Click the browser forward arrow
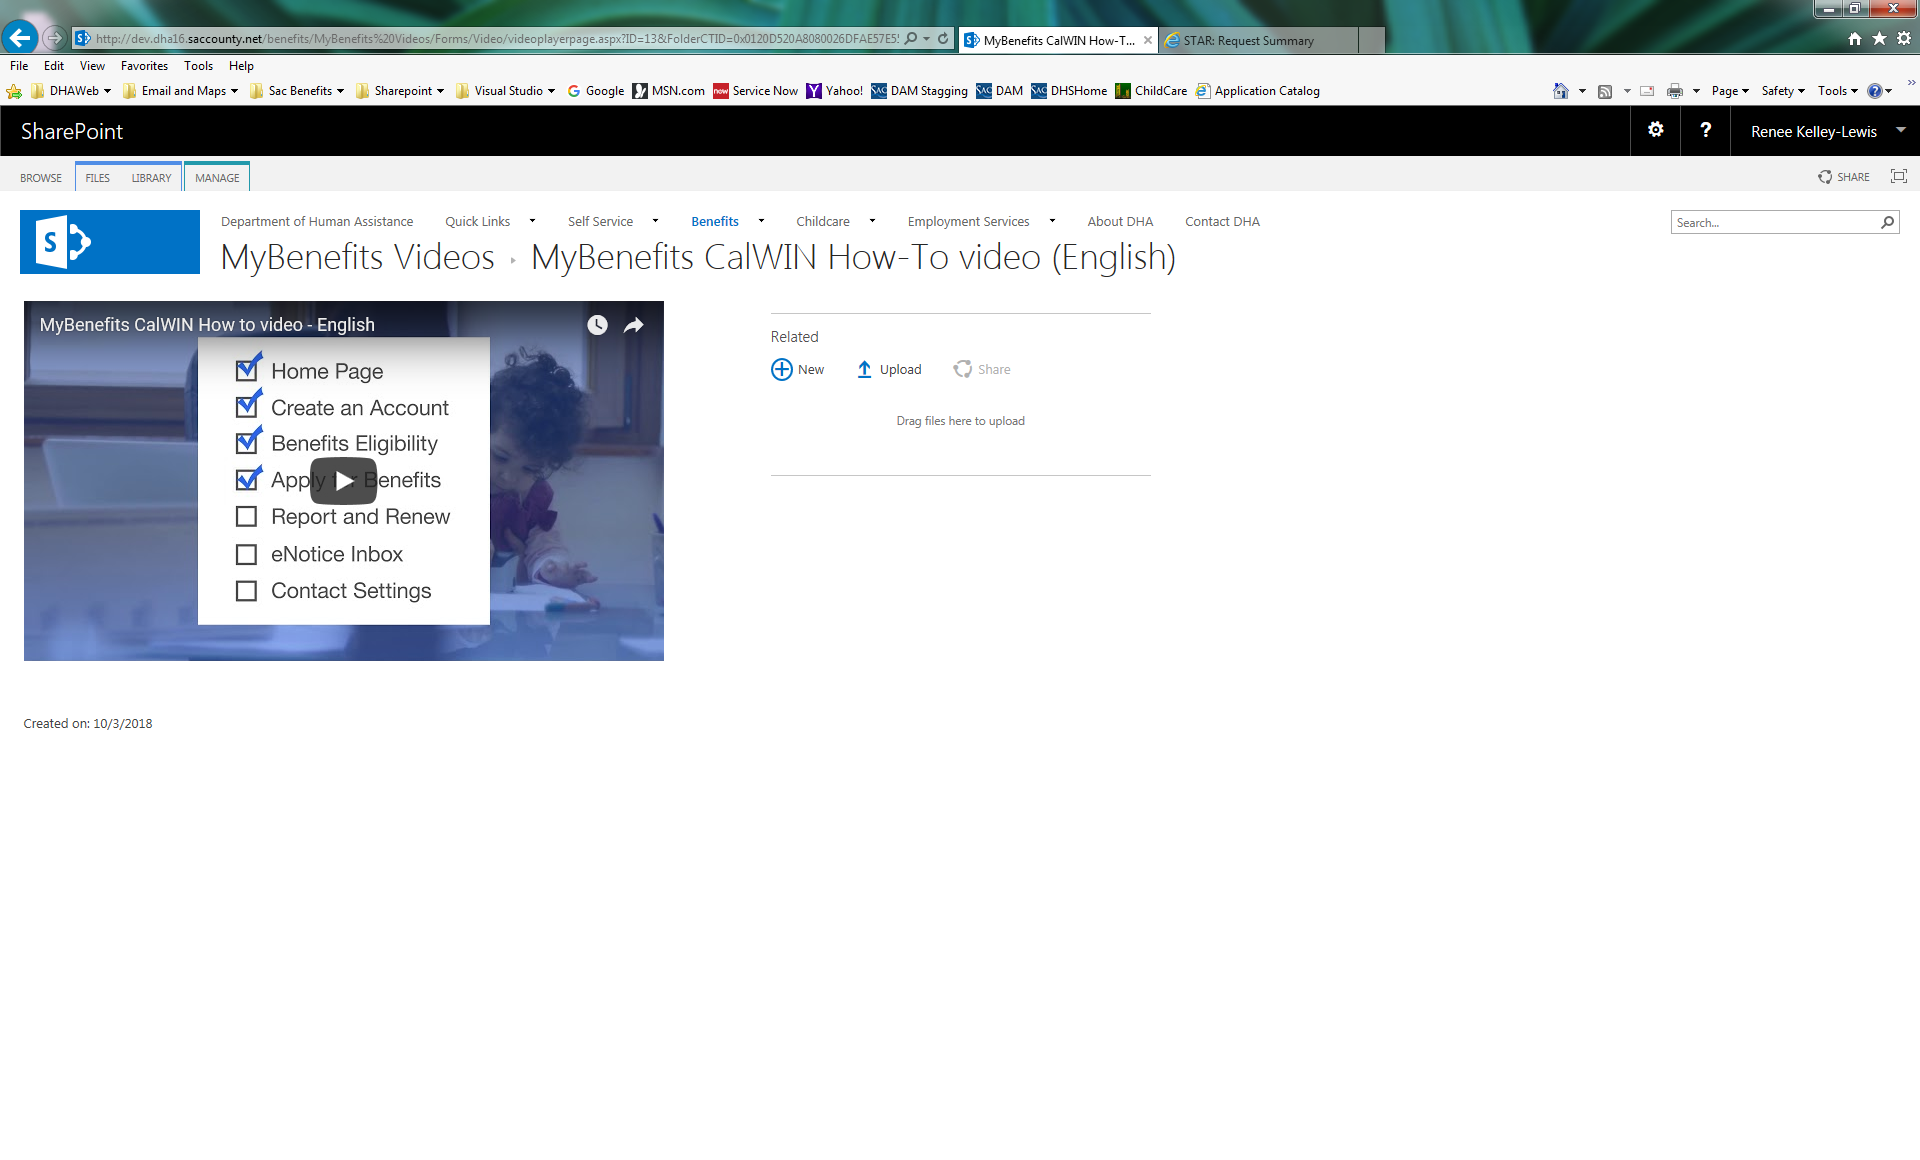 55,38
